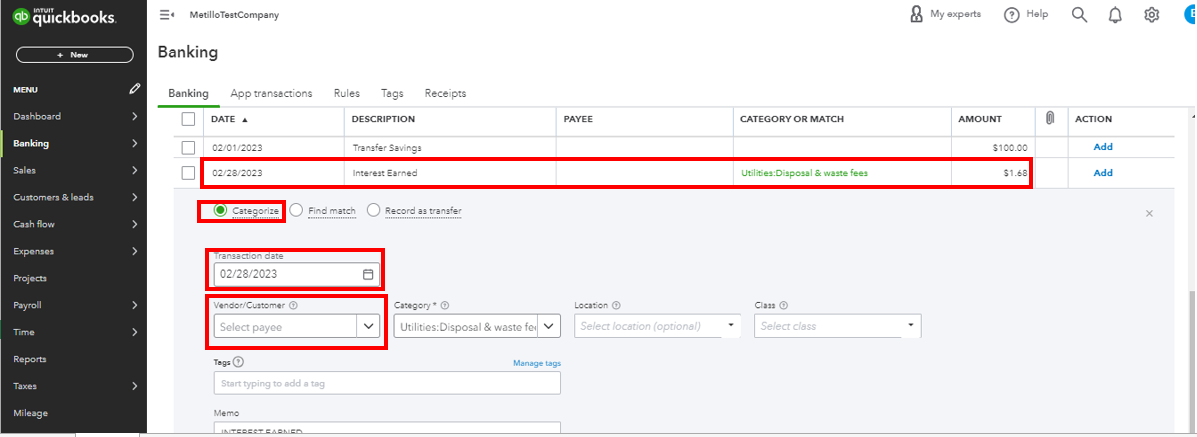Screen dimensions: 1197x437
Task: Click the search magnifier icon
Action: [x=1079, y=15]
